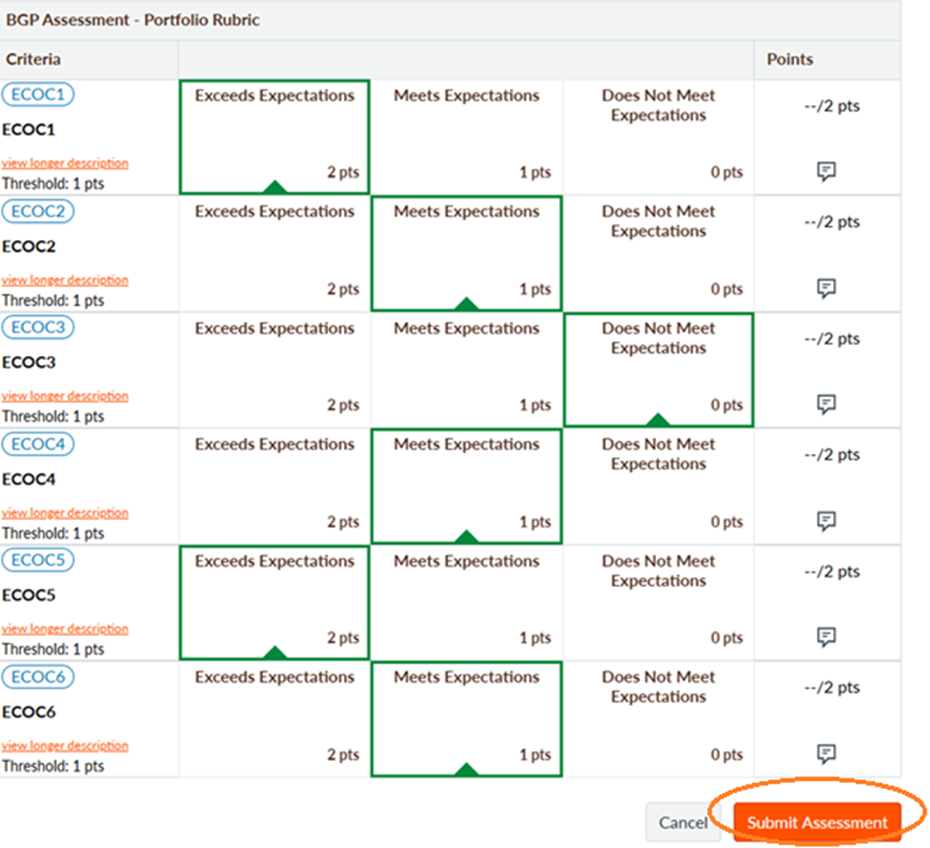The image size is (930, 848).
Task: Select Does Not Meet Expectations for ECOC6
Action: tap(658, 717)
